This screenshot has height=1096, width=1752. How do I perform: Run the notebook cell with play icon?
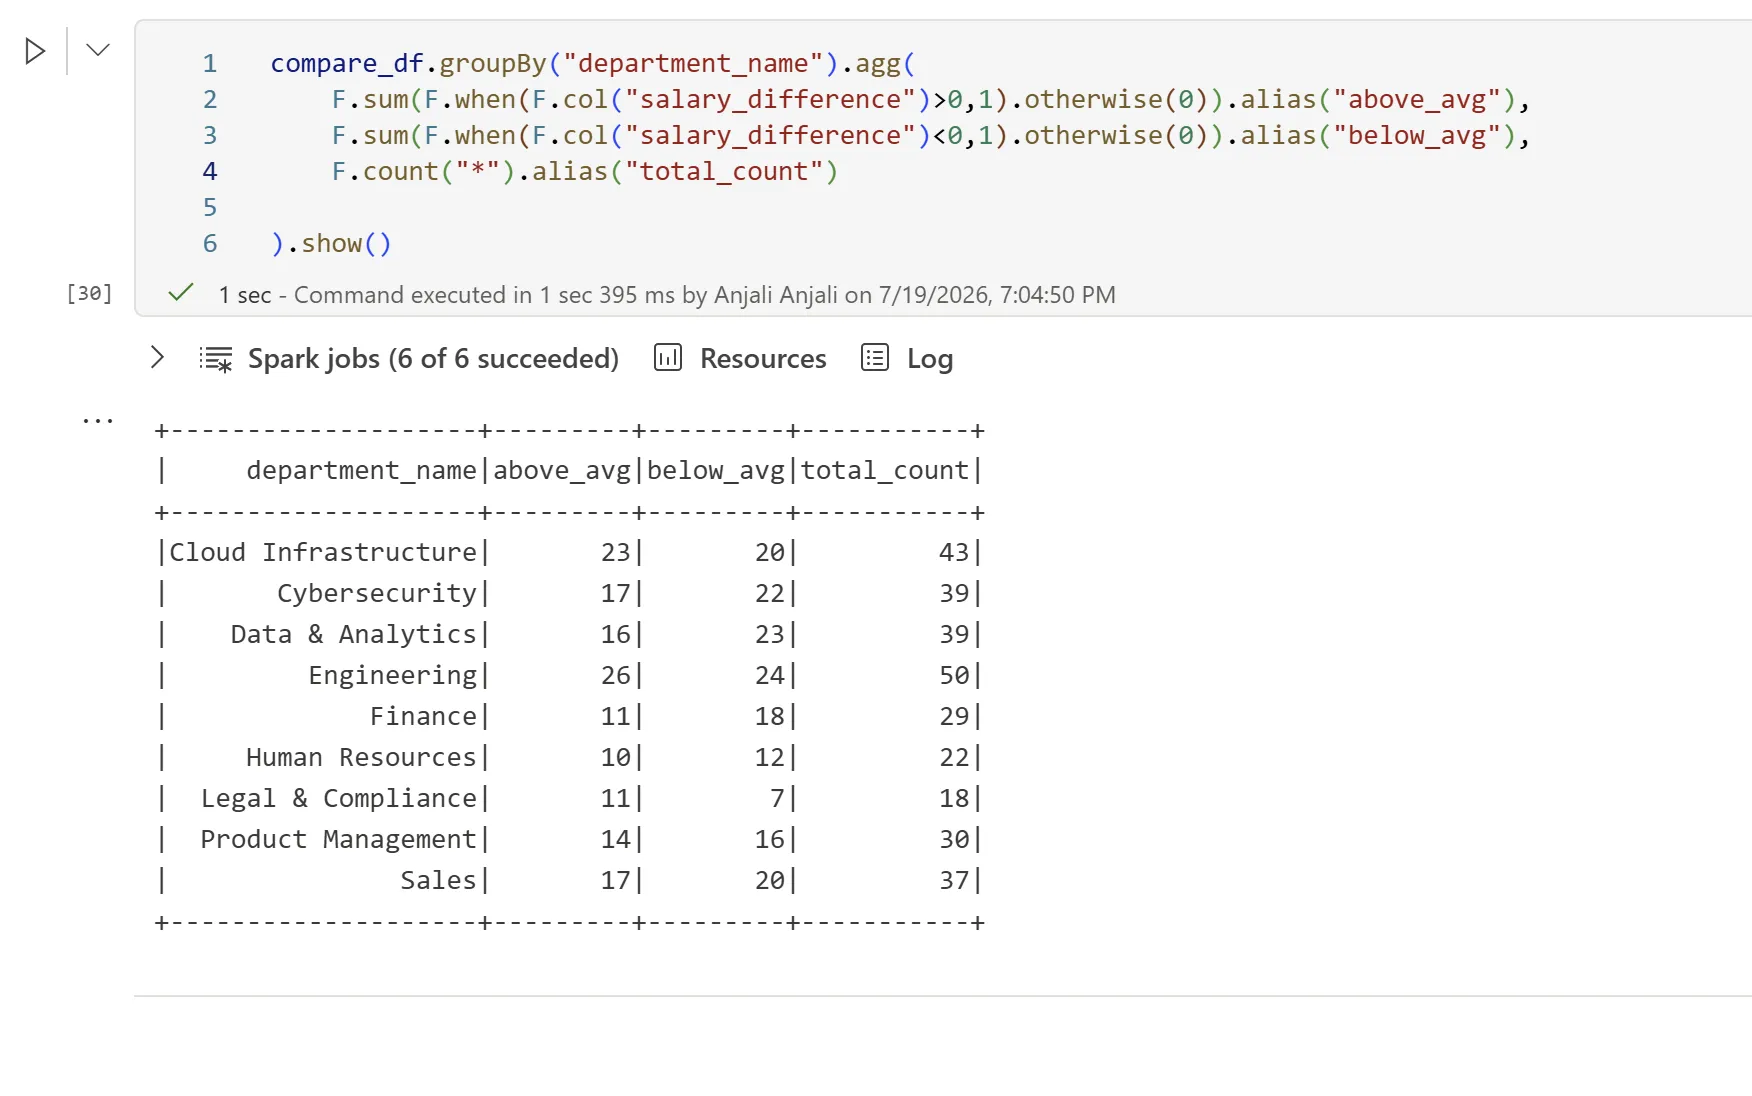tap(35, 51)
